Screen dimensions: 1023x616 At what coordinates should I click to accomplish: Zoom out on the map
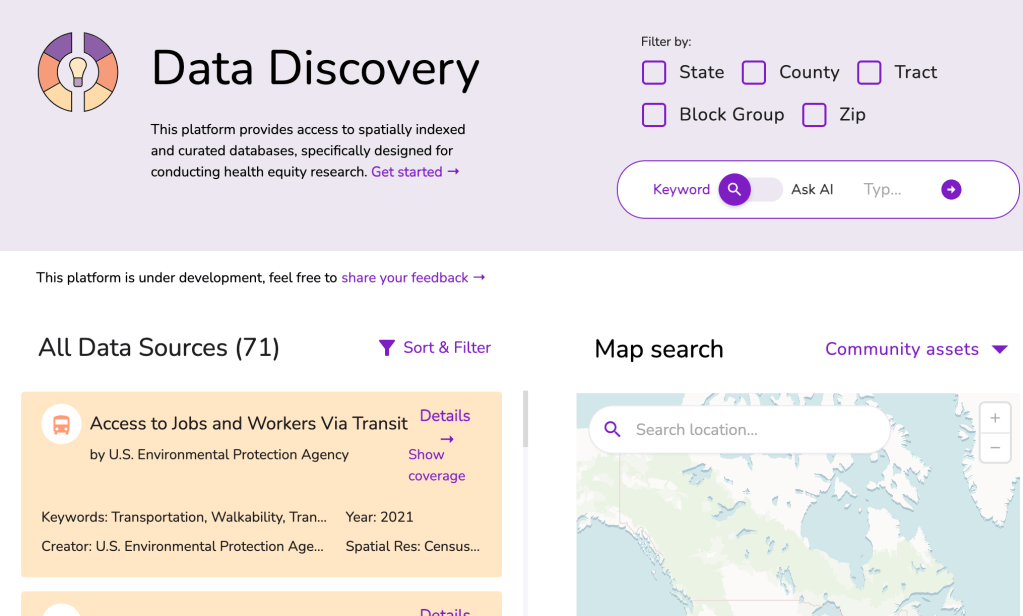[x=994, y=448]
